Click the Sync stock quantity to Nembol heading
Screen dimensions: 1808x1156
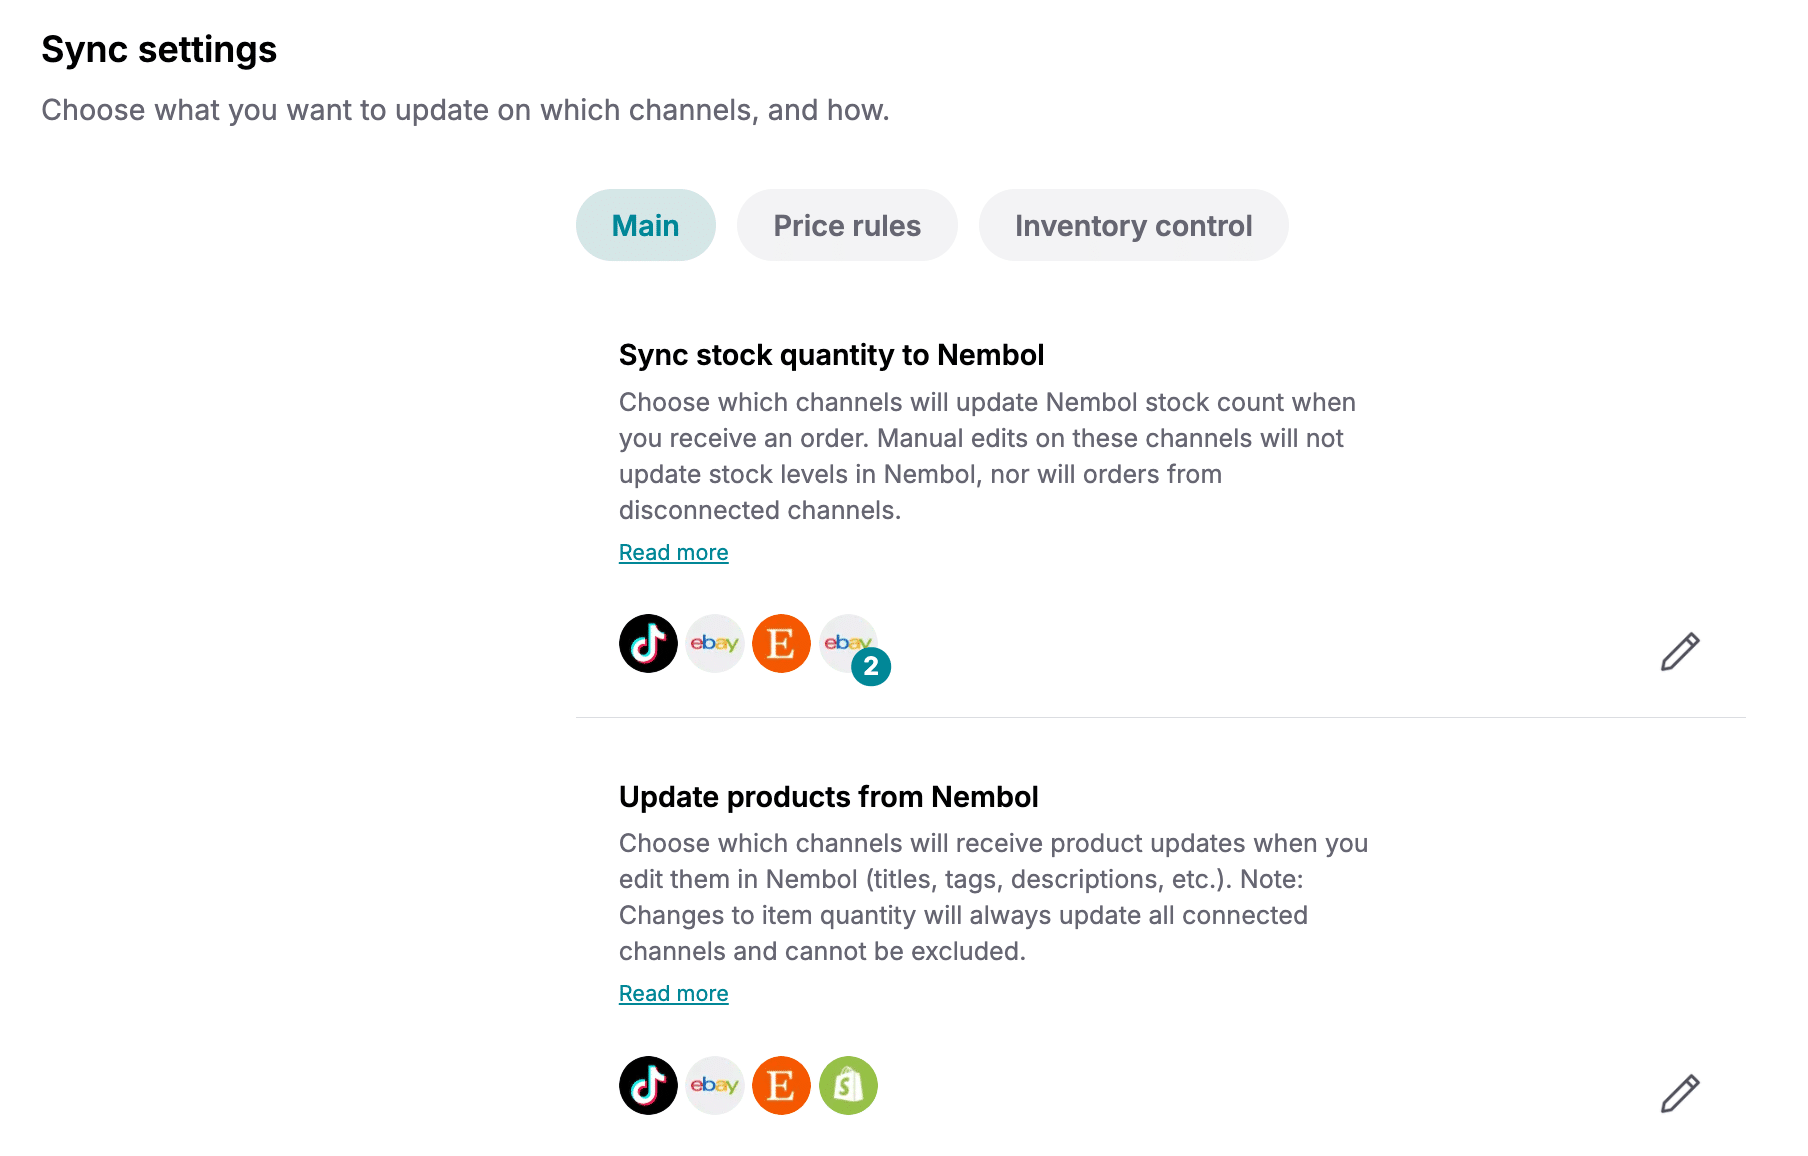831,355
